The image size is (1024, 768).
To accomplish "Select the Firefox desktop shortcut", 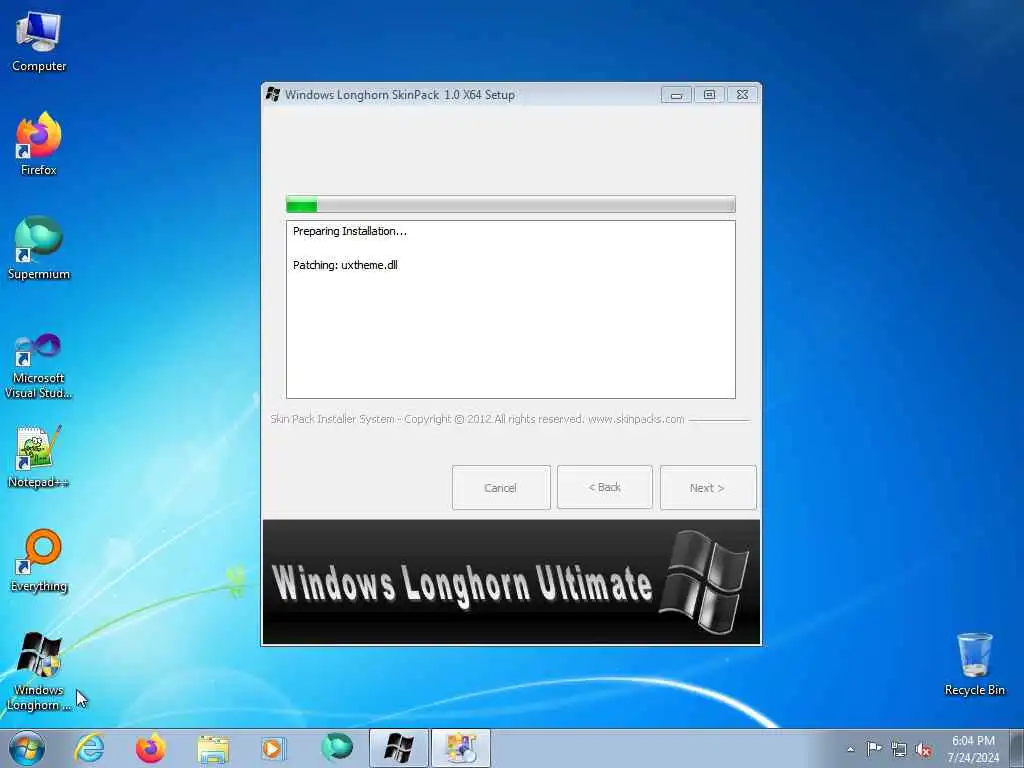I will coord(39,144).
